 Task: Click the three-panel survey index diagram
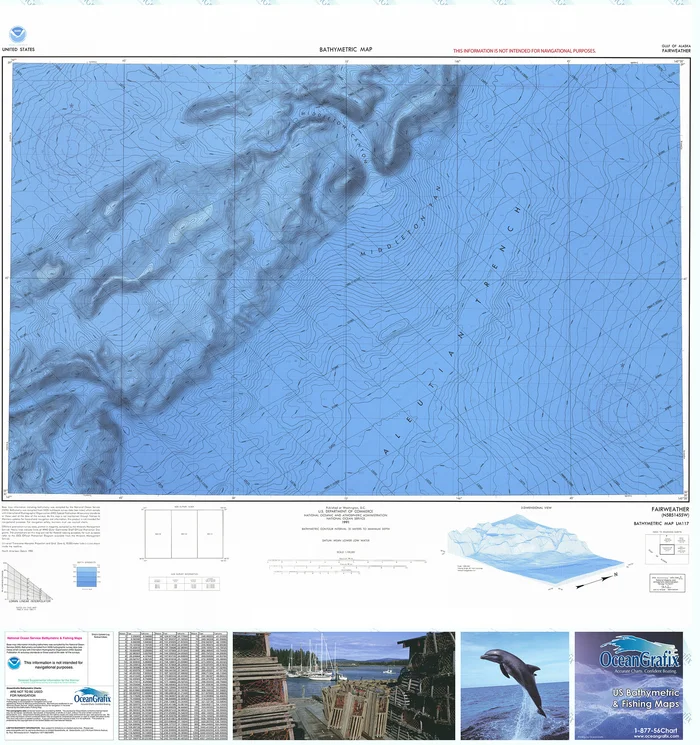[184, 534]
